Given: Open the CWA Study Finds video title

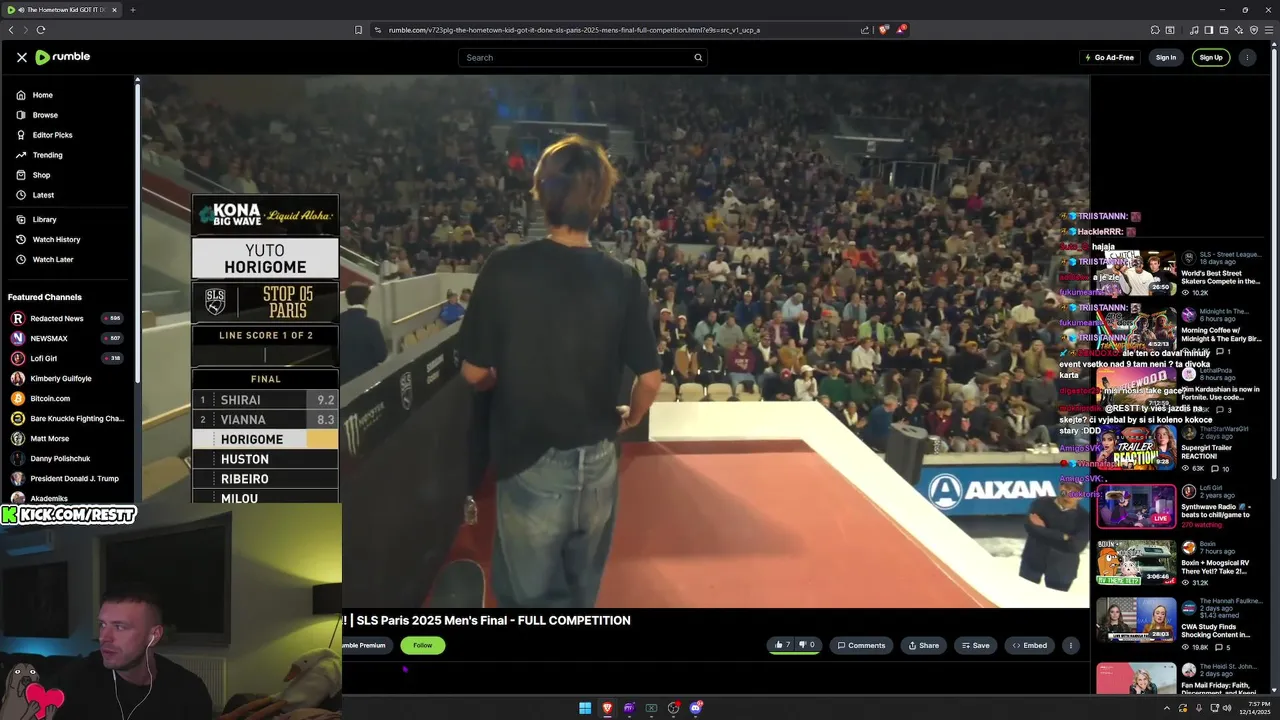Looking at the screenshot, I should pos(1215,631).
